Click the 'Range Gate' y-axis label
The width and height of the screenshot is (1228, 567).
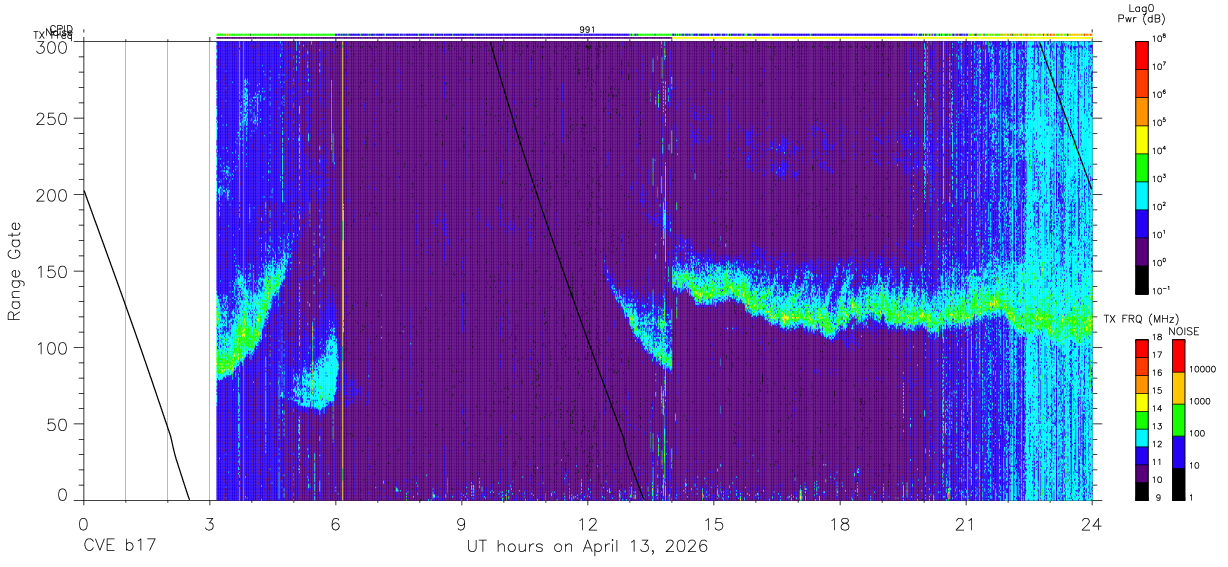[x=15, y=271]
